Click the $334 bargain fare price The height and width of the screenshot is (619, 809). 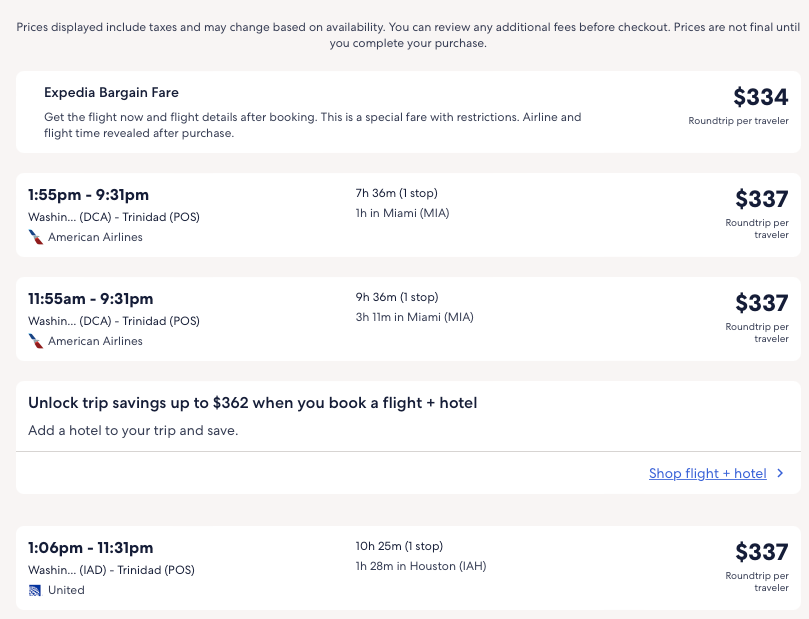pyautogui.click(x=760, y=97)
